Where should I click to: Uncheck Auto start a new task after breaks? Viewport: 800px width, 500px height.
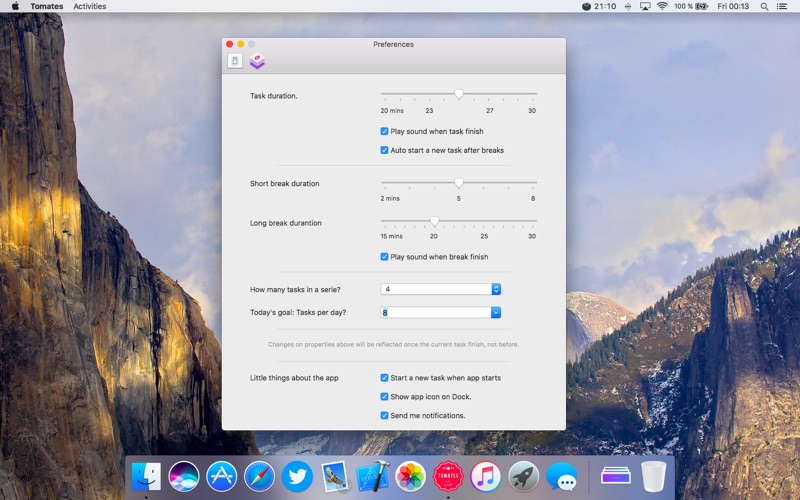pos(385,150)
